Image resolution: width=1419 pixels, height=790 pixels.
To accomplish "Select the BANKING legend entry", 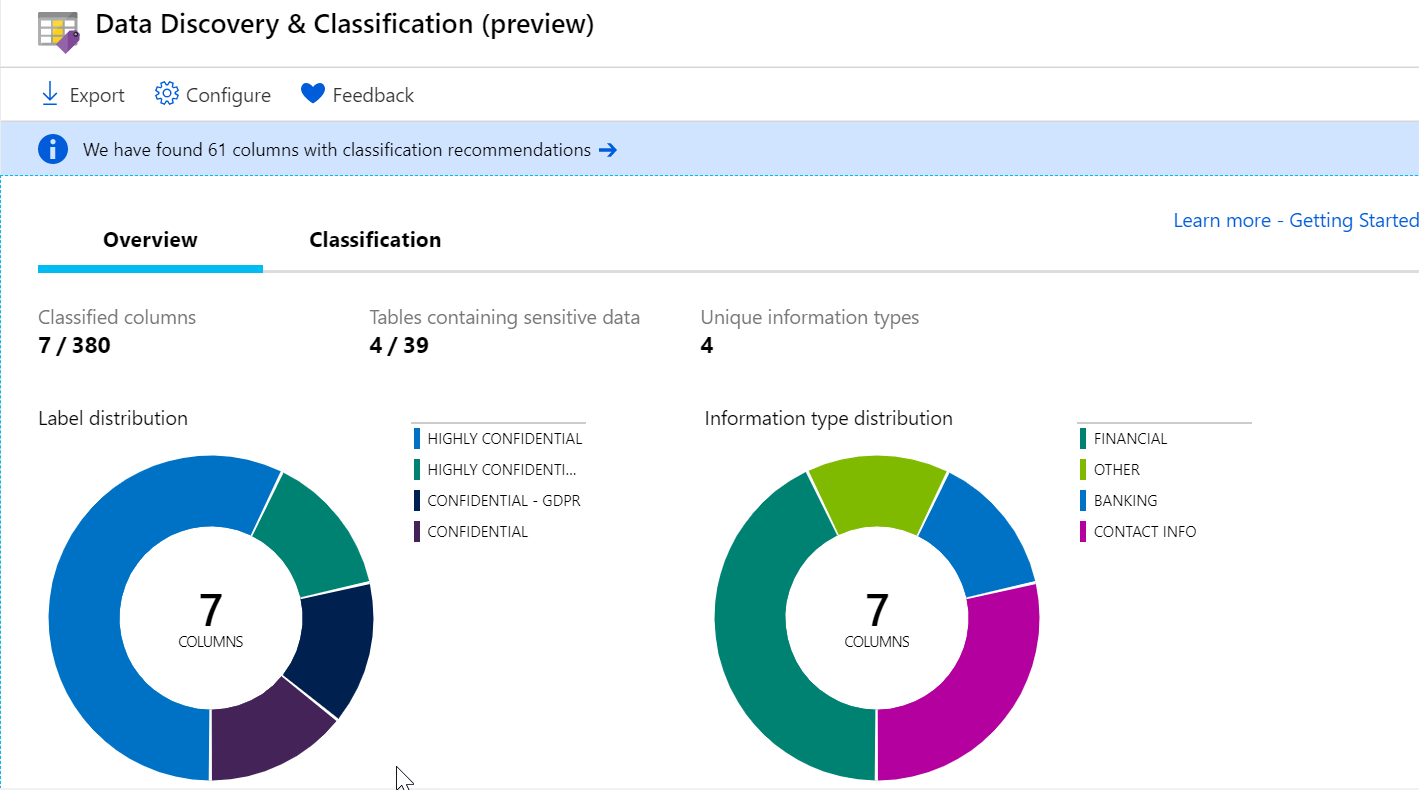I will pos(1125,500).
